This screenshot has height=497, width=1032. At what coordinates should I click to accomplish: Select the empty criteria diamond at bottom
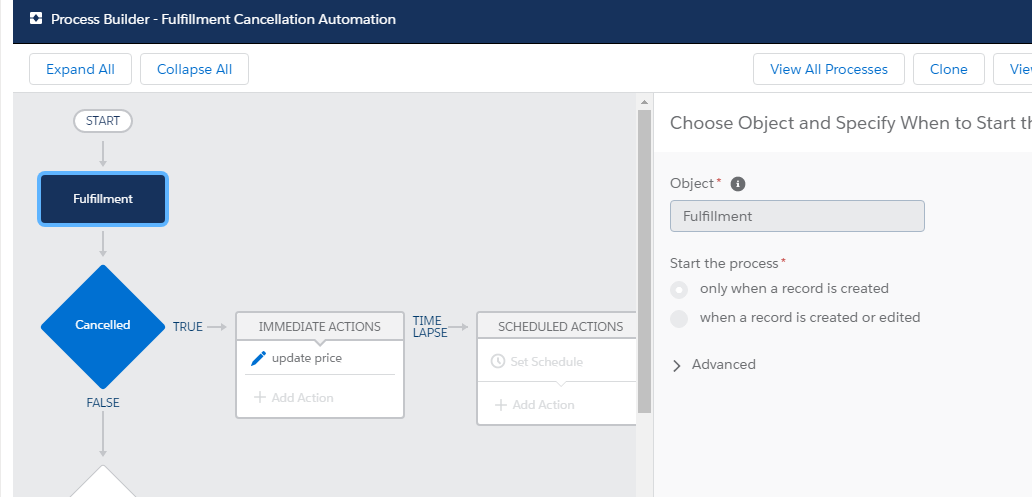click(x=103, y=484)
